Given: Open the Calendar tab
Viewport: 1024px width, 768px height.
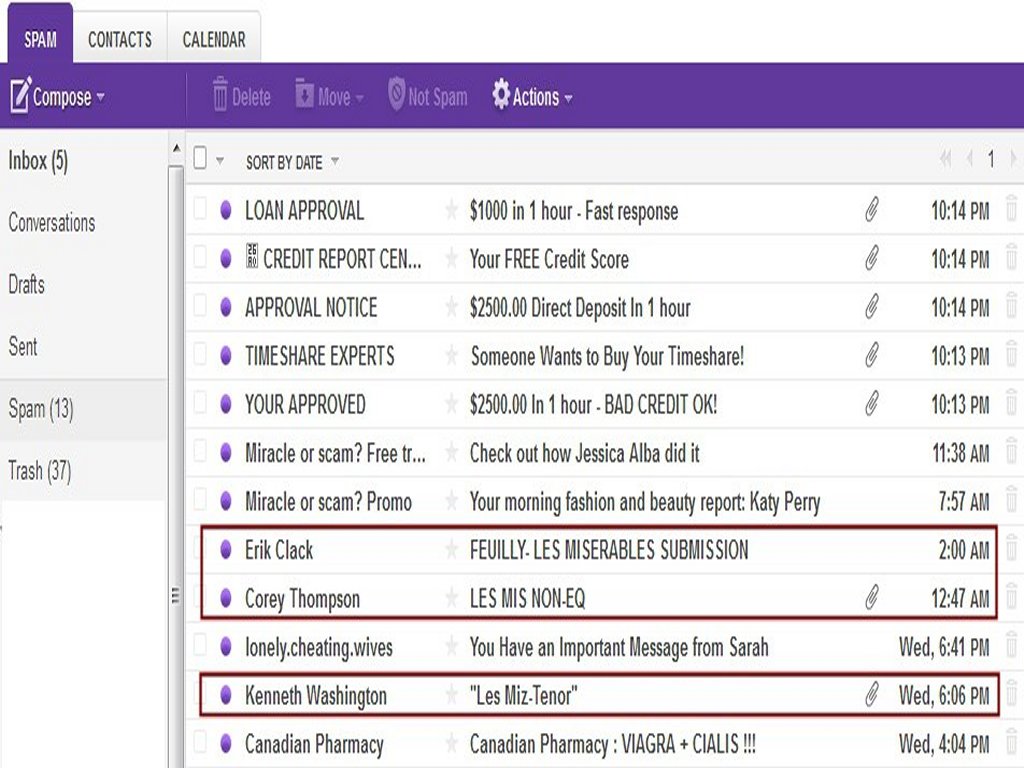Looking at the screenshot, I should [214, 40].
